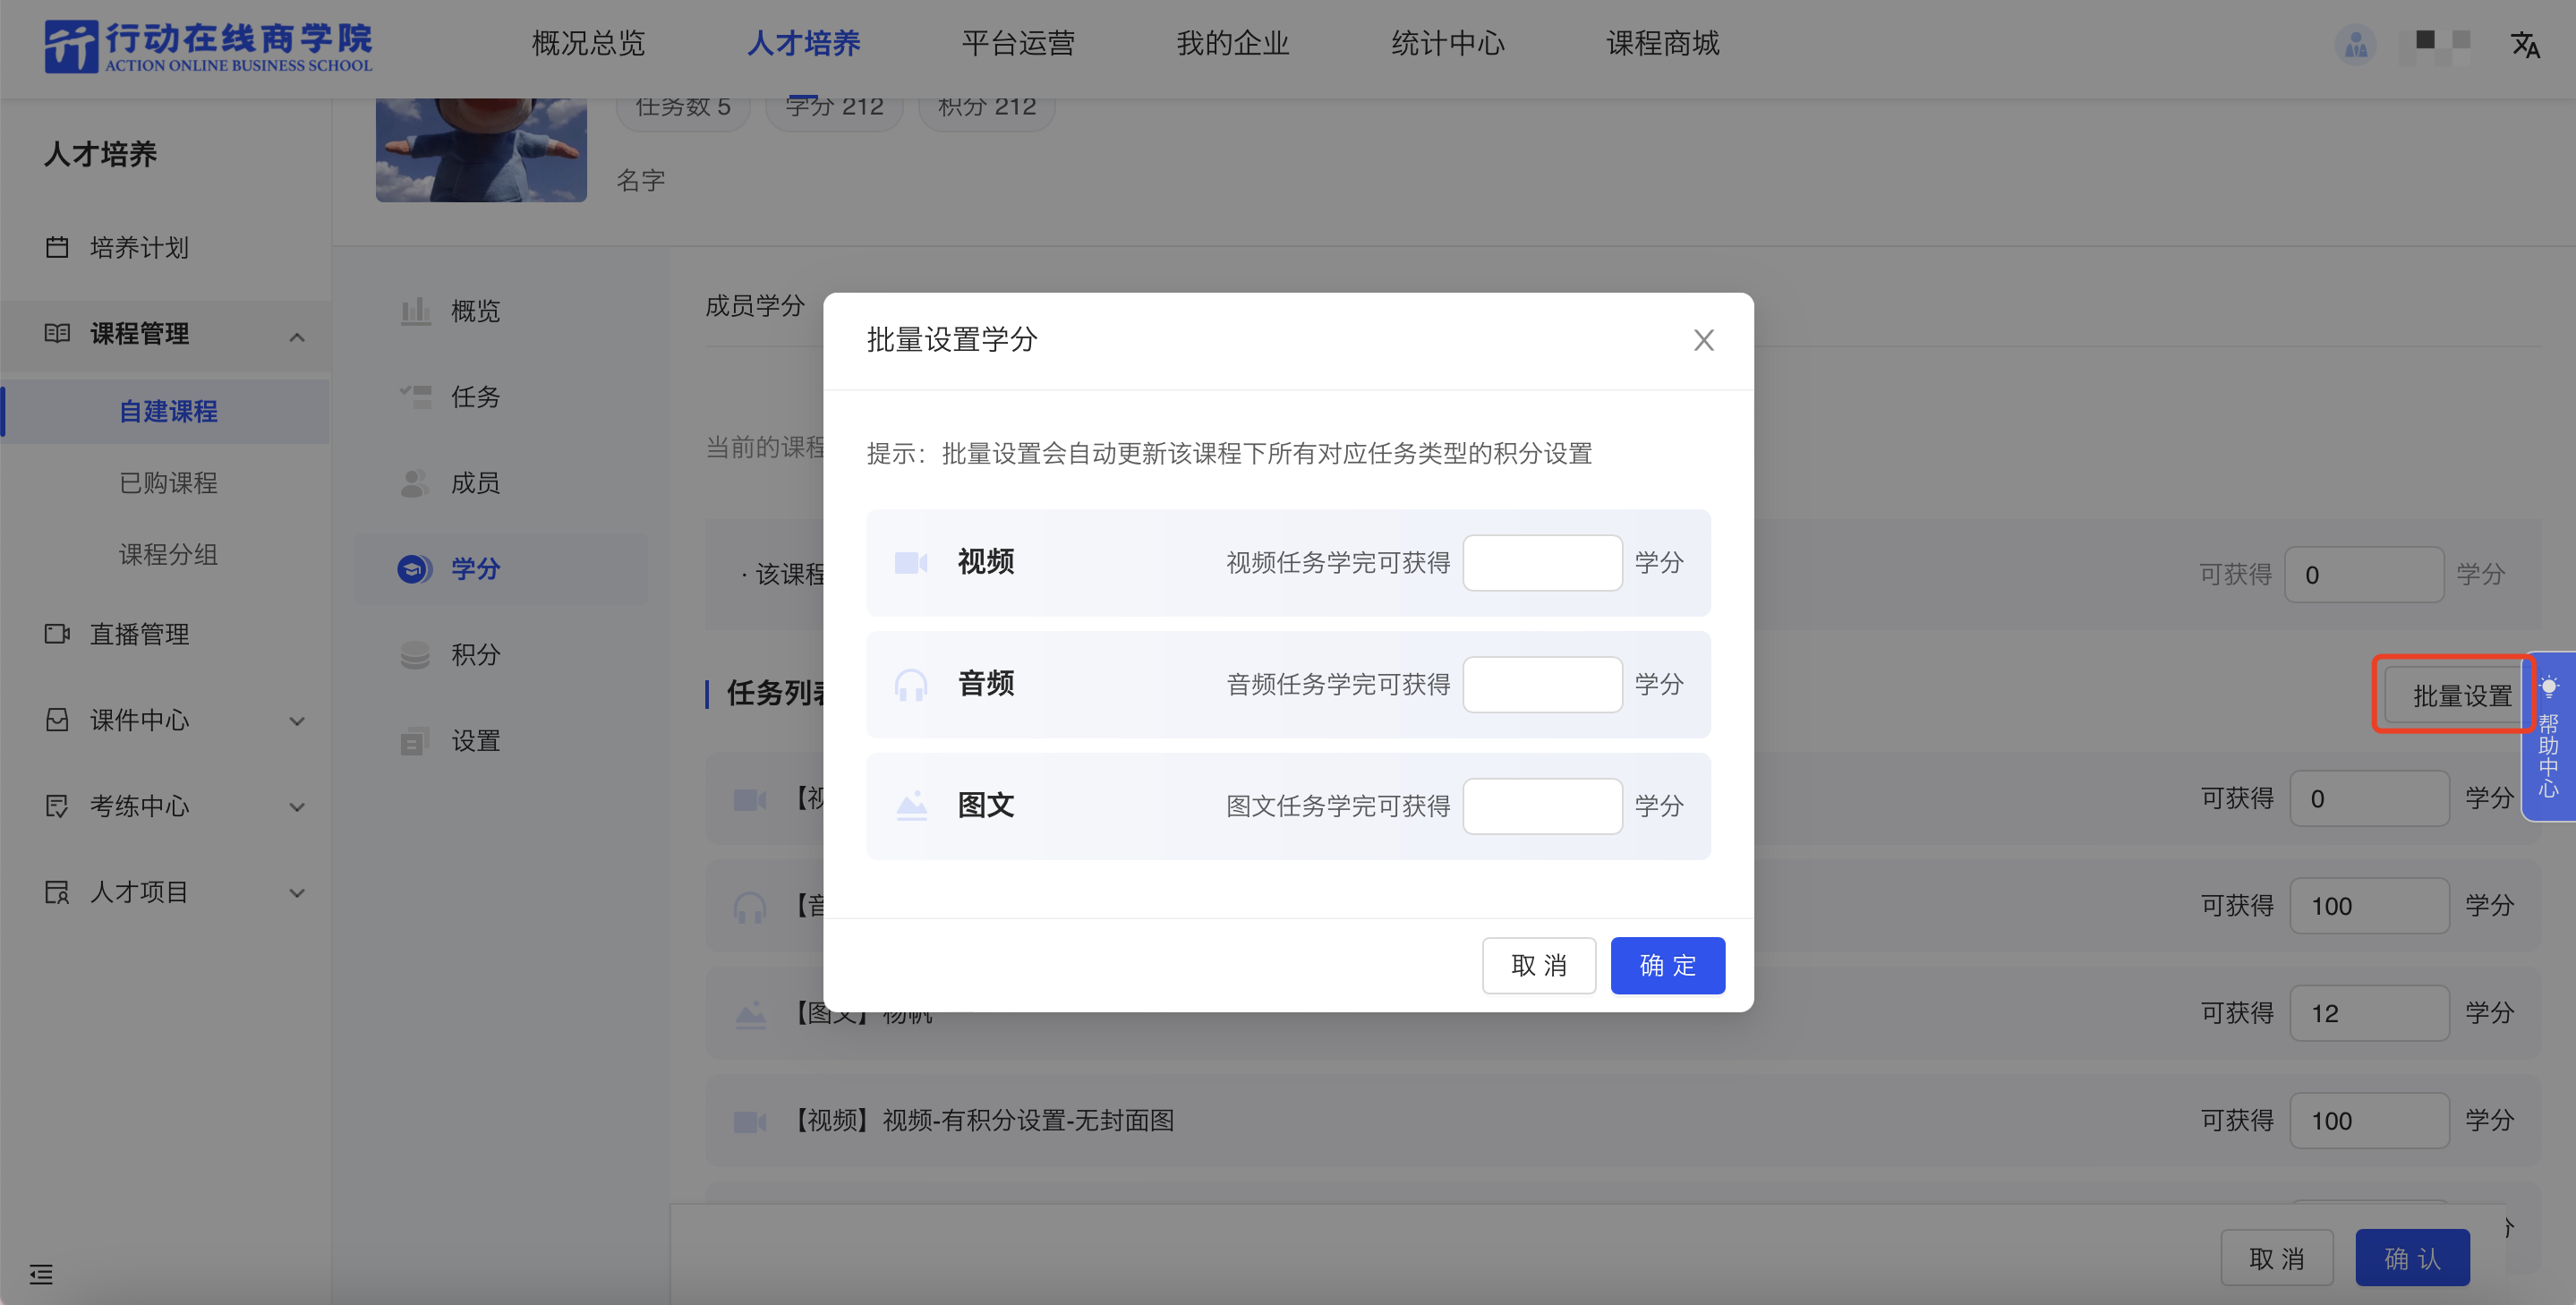
Task: Focus the 音频 credits input field
Action: tap(1542, 684)
